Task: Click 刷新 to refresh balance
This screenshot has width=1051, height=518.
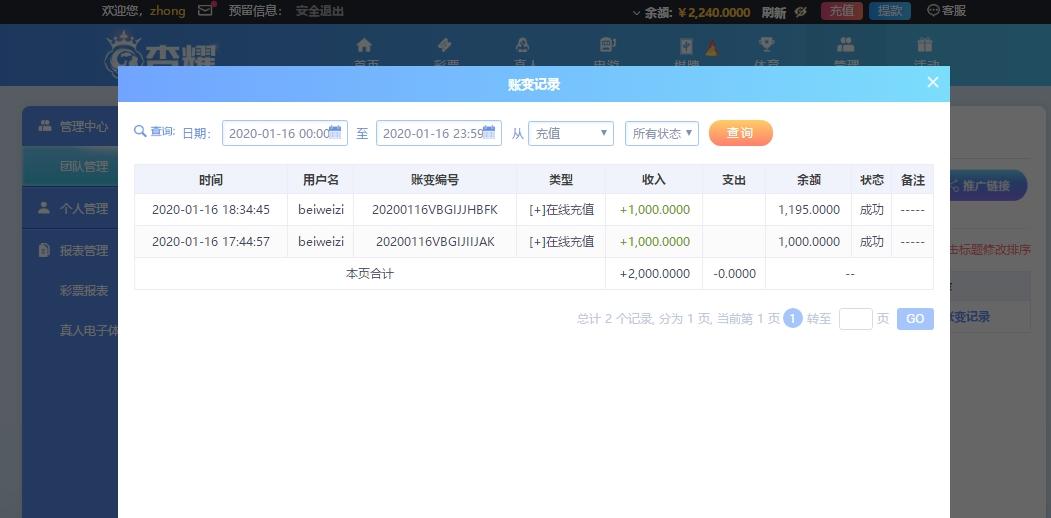Action: [774, 12]
